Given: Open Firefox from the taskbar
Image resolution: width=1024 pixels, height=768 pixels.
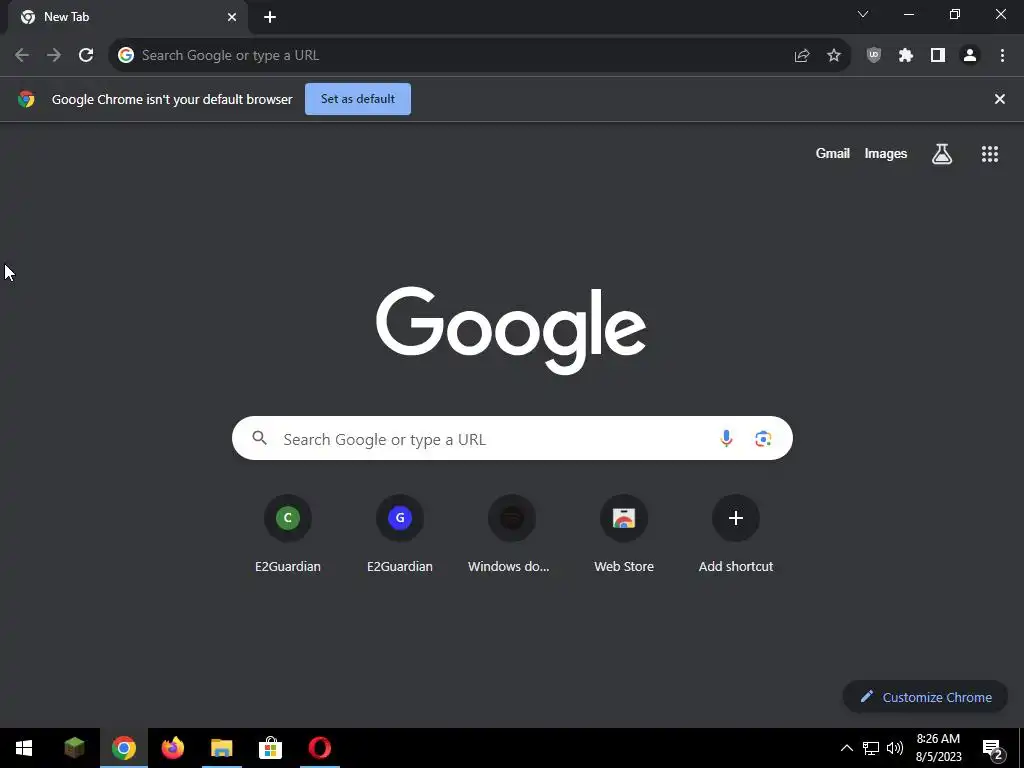Looking at the screenshot, I should point(173,748).
